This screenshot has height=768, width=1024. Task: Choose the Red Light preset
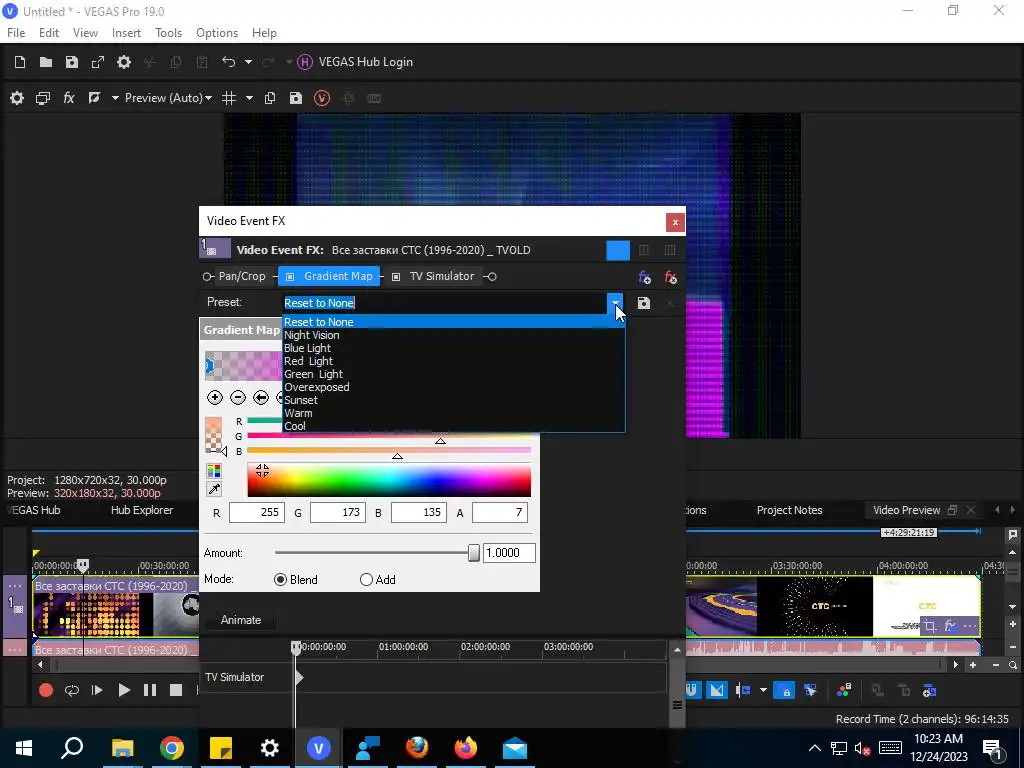click(453, 361)
